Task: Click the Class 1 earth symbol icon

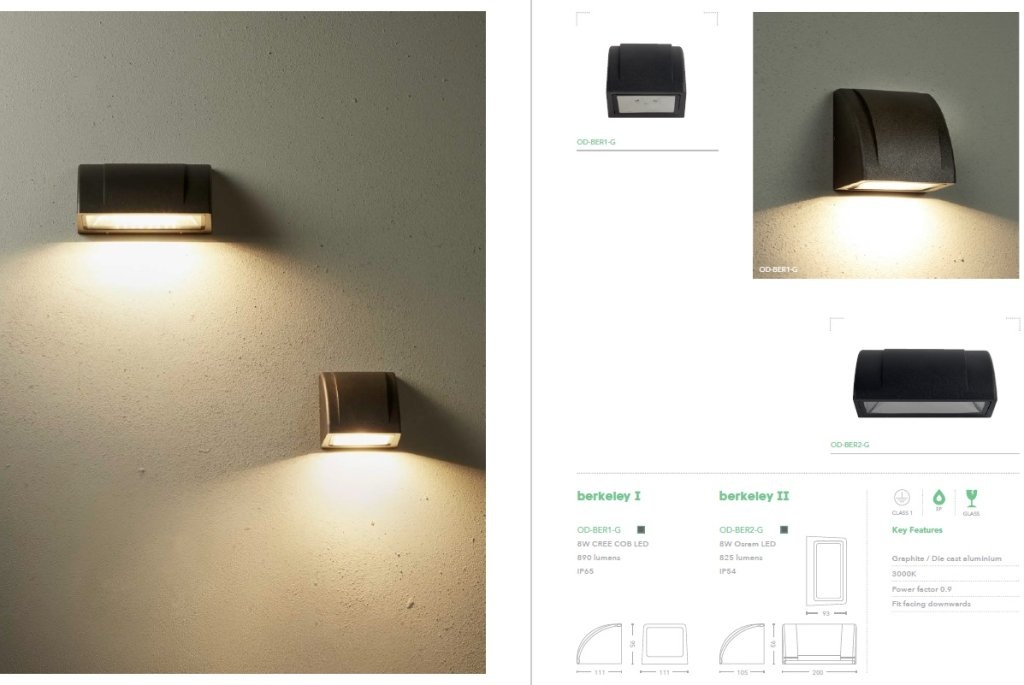Action: point(902,498)
